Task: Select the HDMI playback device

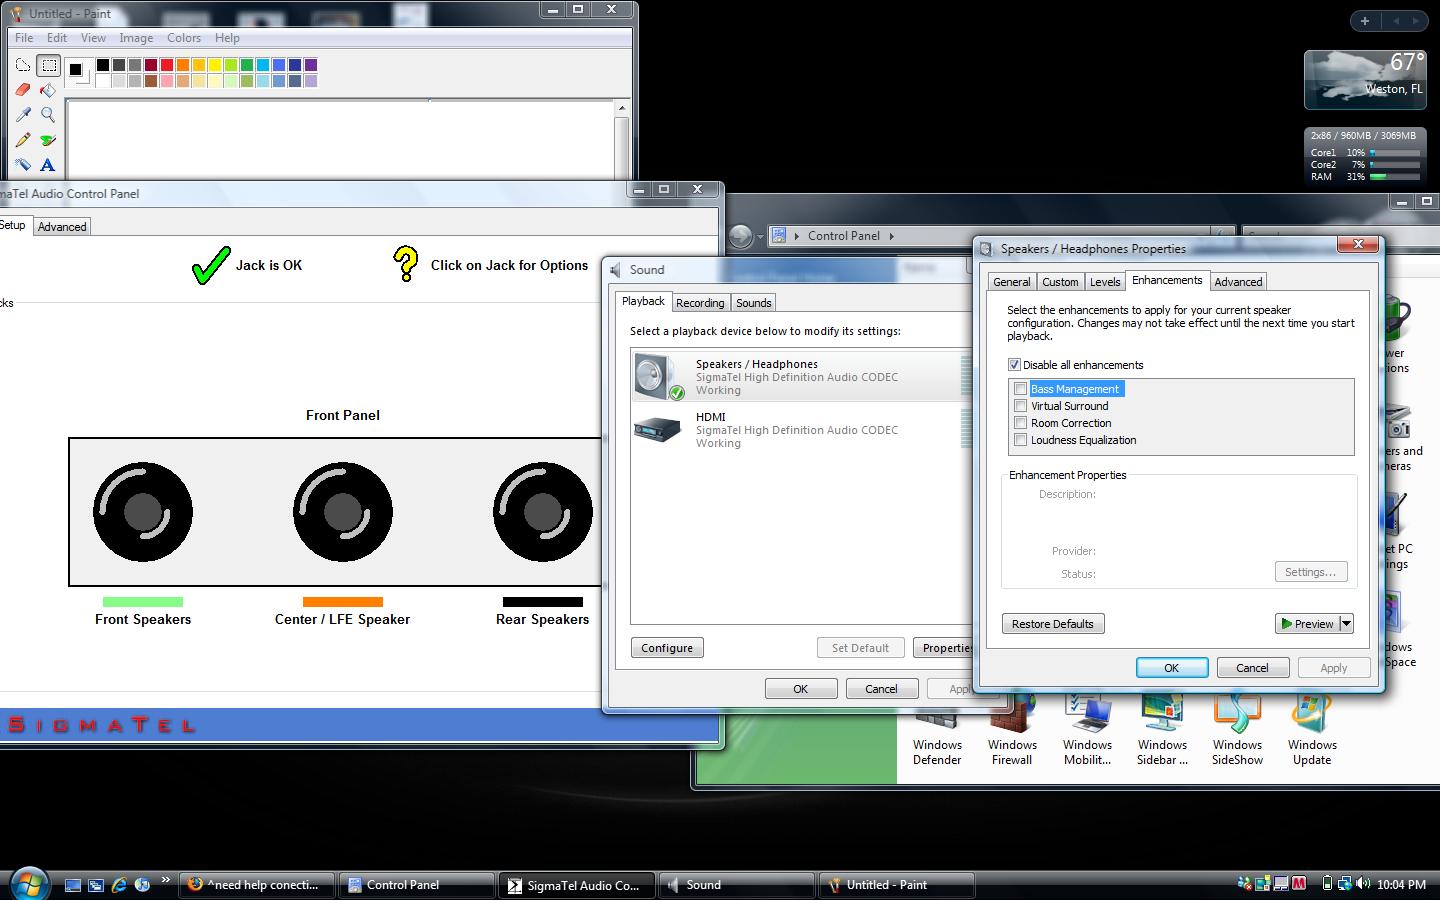Action: point(800,430)
